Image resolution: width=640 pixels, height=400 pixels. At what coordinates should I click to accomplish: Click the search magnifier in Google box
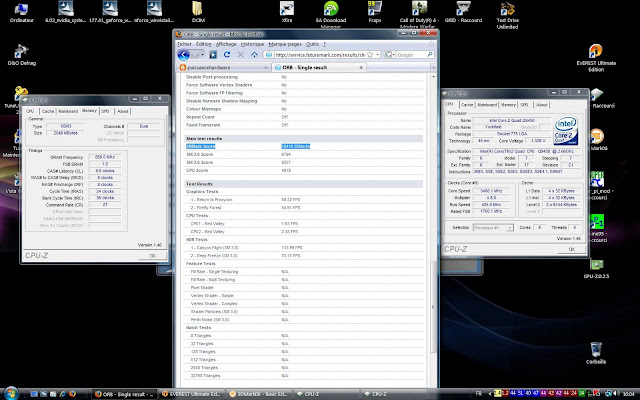coord(430,54)
